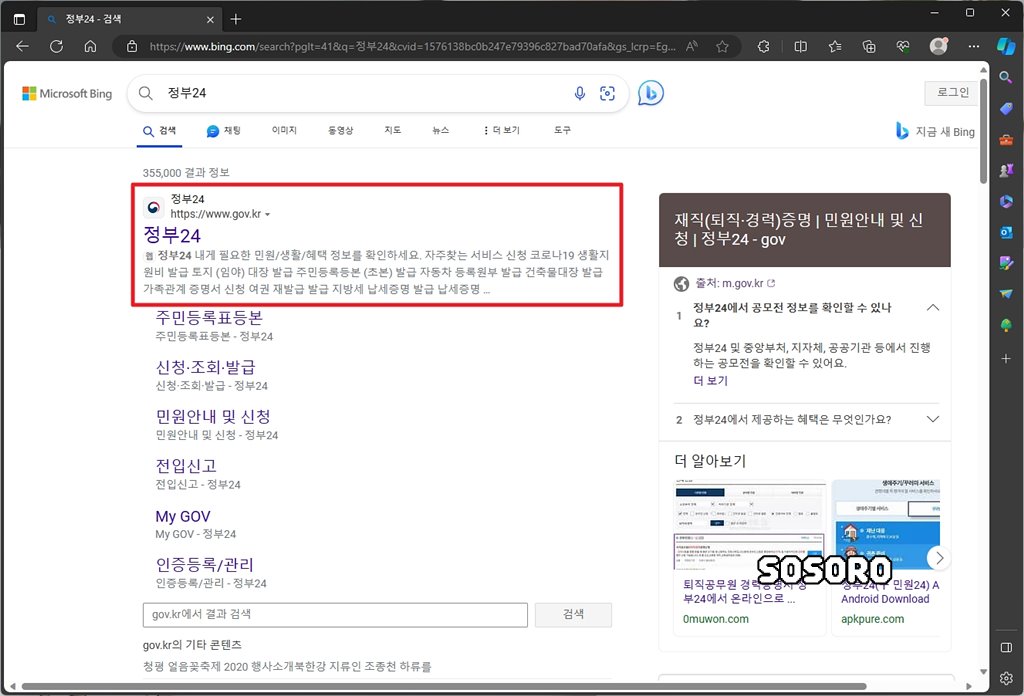
Task: Click the Microsoft Bing logo
Action: [x=67, y=93]
